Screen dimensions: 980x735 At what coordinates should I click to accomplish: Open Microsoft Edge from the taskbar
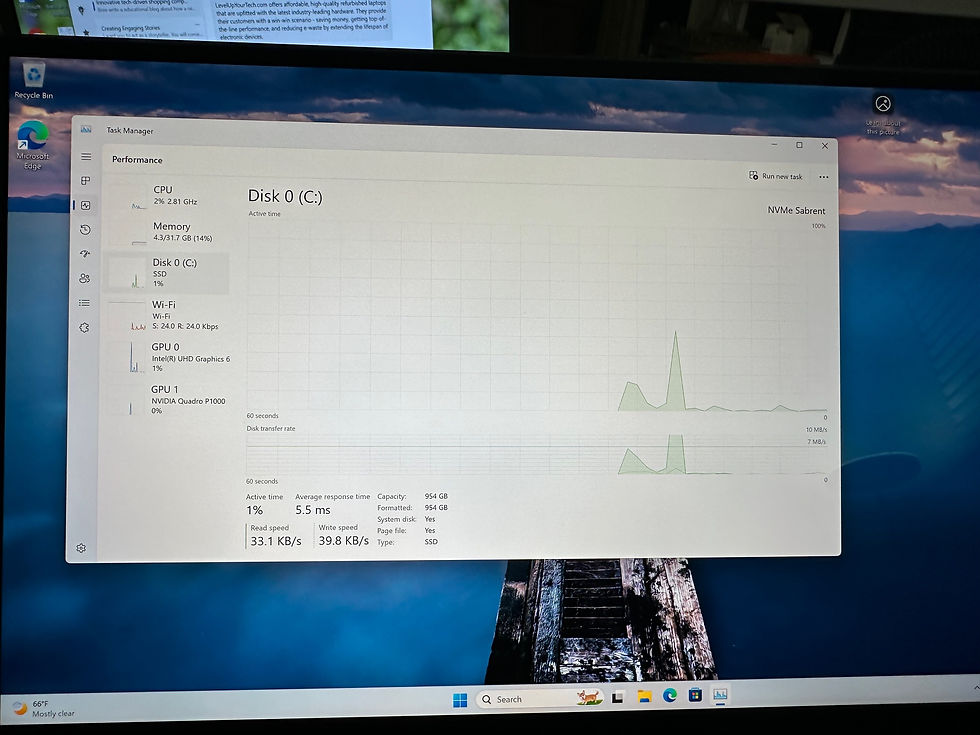pyautogui.click(x=669, y=695)
